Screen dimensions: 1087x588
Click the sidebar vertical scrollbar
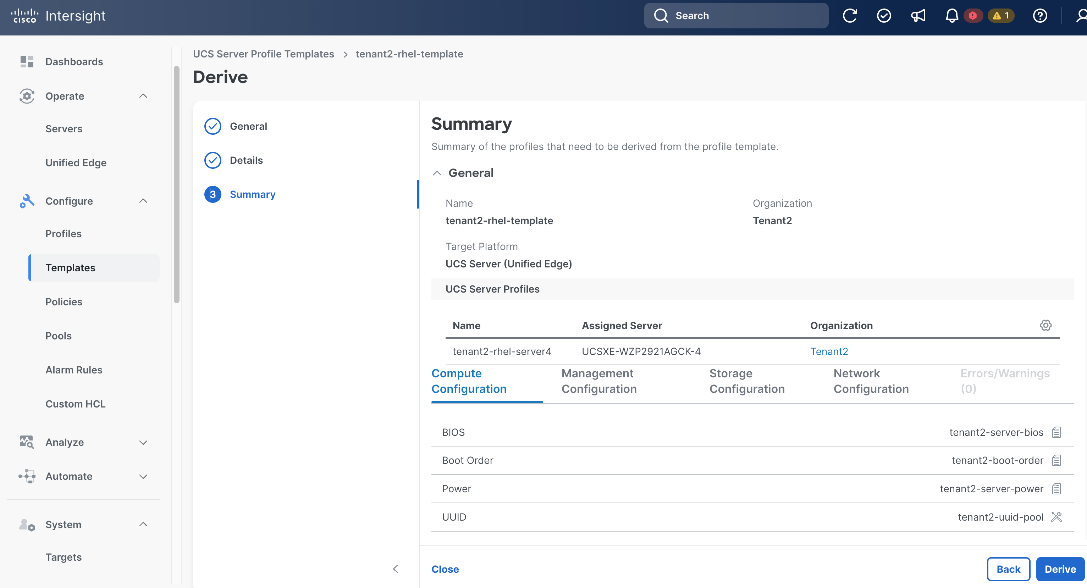177,184
